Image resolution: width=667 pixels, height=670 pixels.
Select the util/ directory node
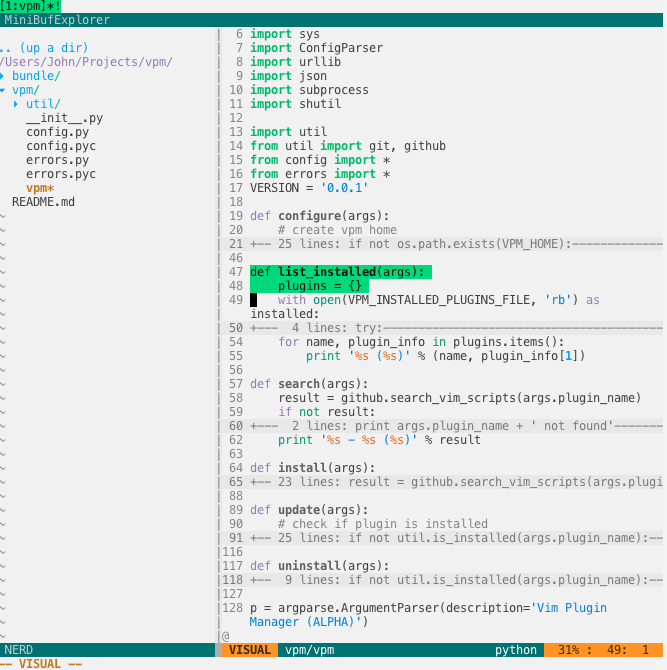point(43,104)
